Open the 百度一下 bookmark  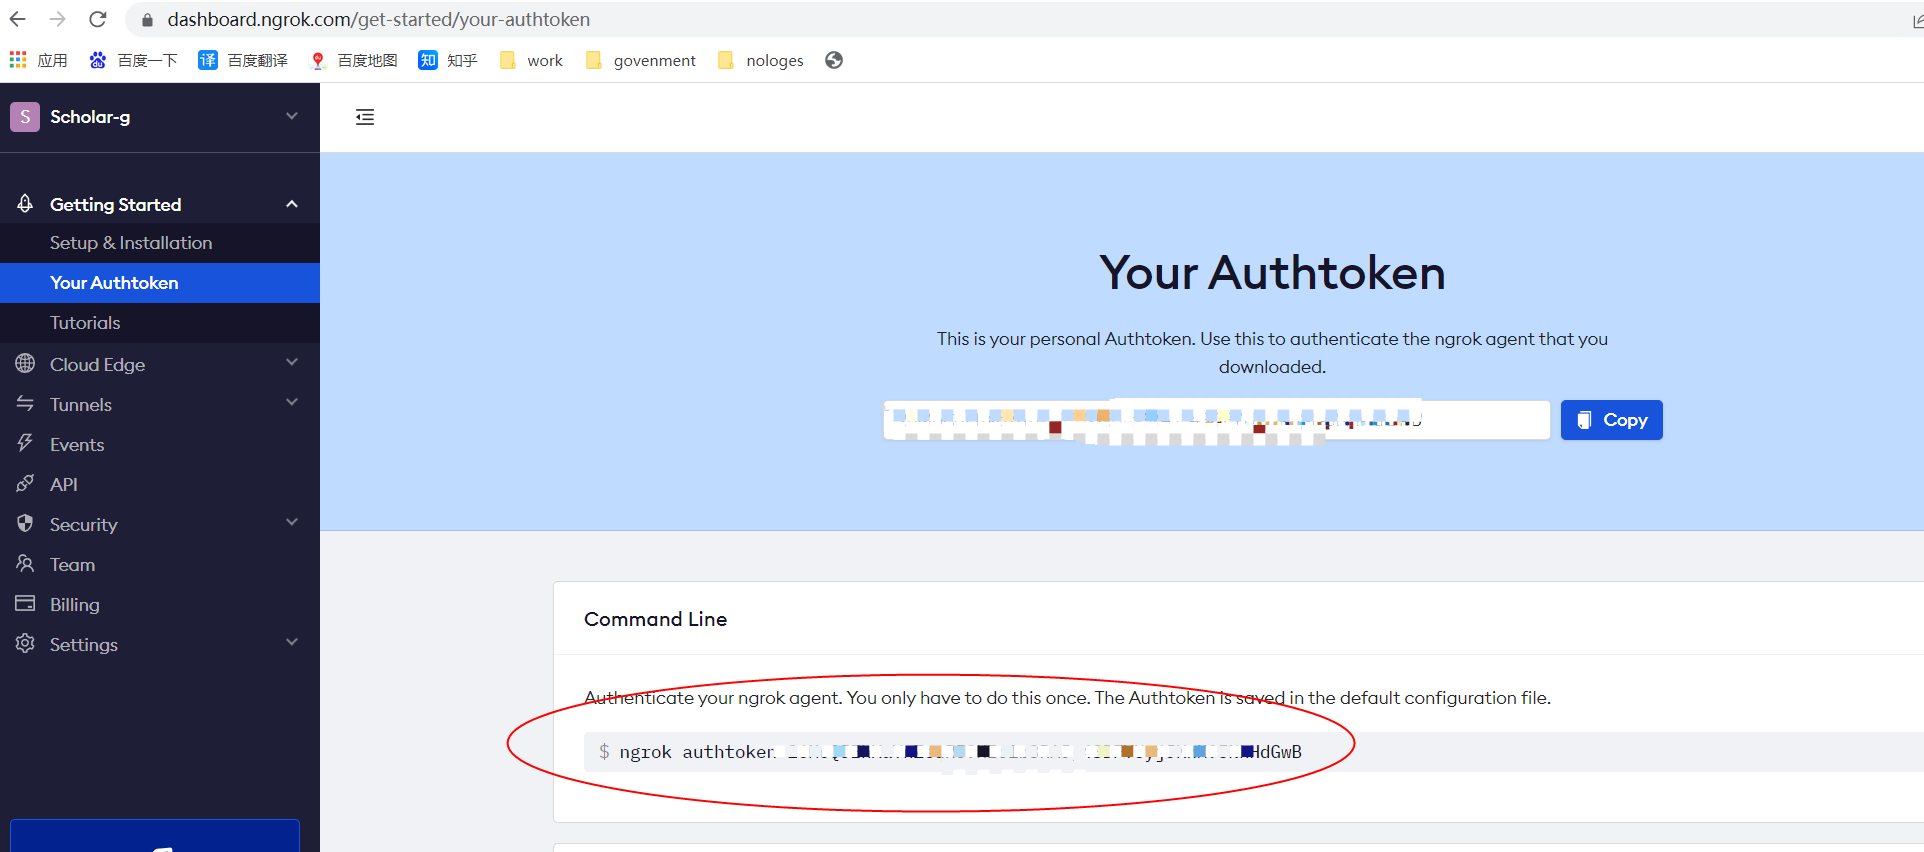coord(133,60)
